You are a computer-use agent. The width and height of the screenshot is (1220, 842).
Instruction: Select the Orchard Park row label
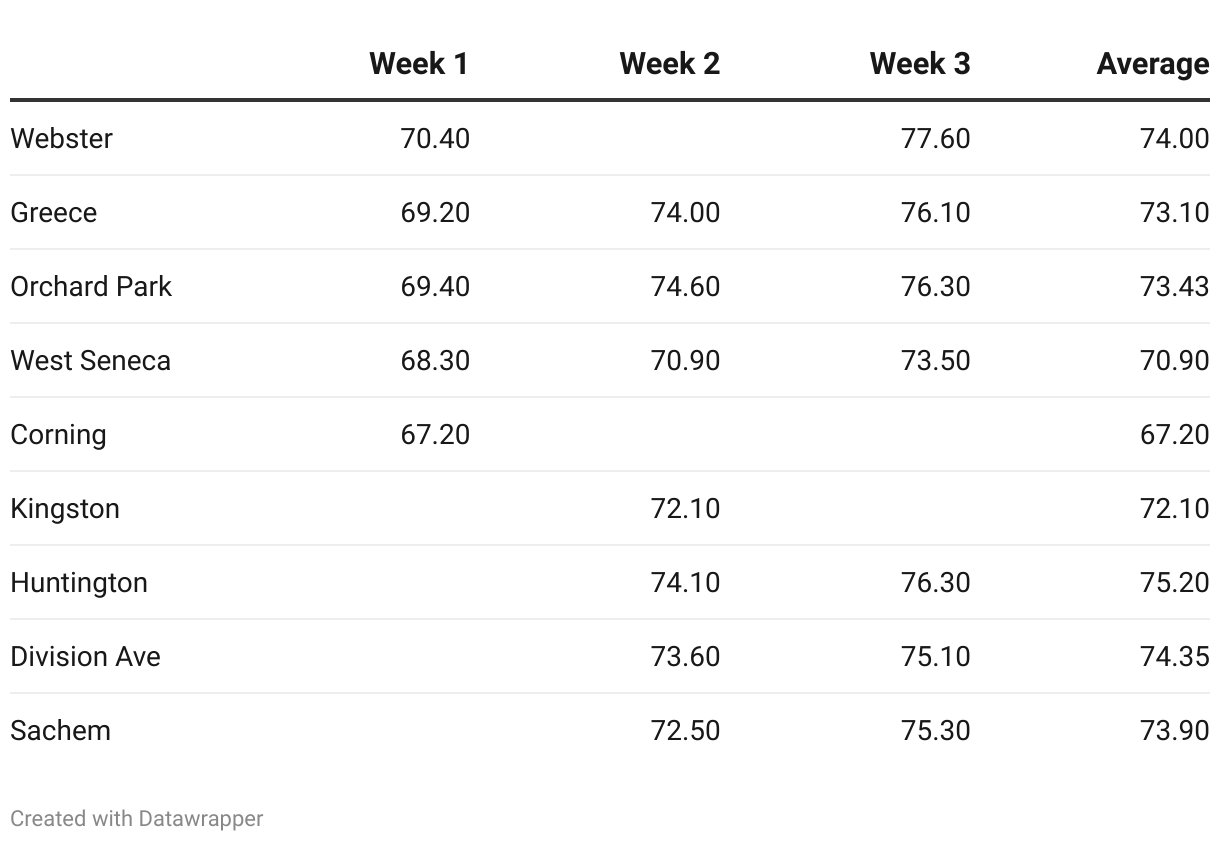(x=91, y=286)
